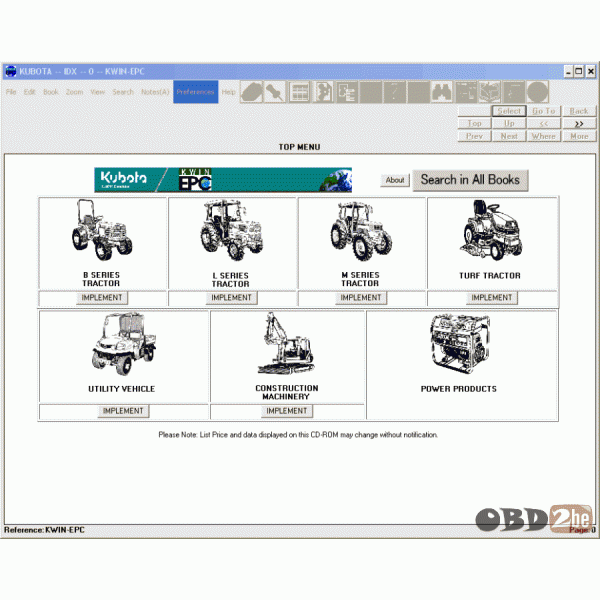
Task: Click the << rewind navigation button
Action: click(544, 124)
